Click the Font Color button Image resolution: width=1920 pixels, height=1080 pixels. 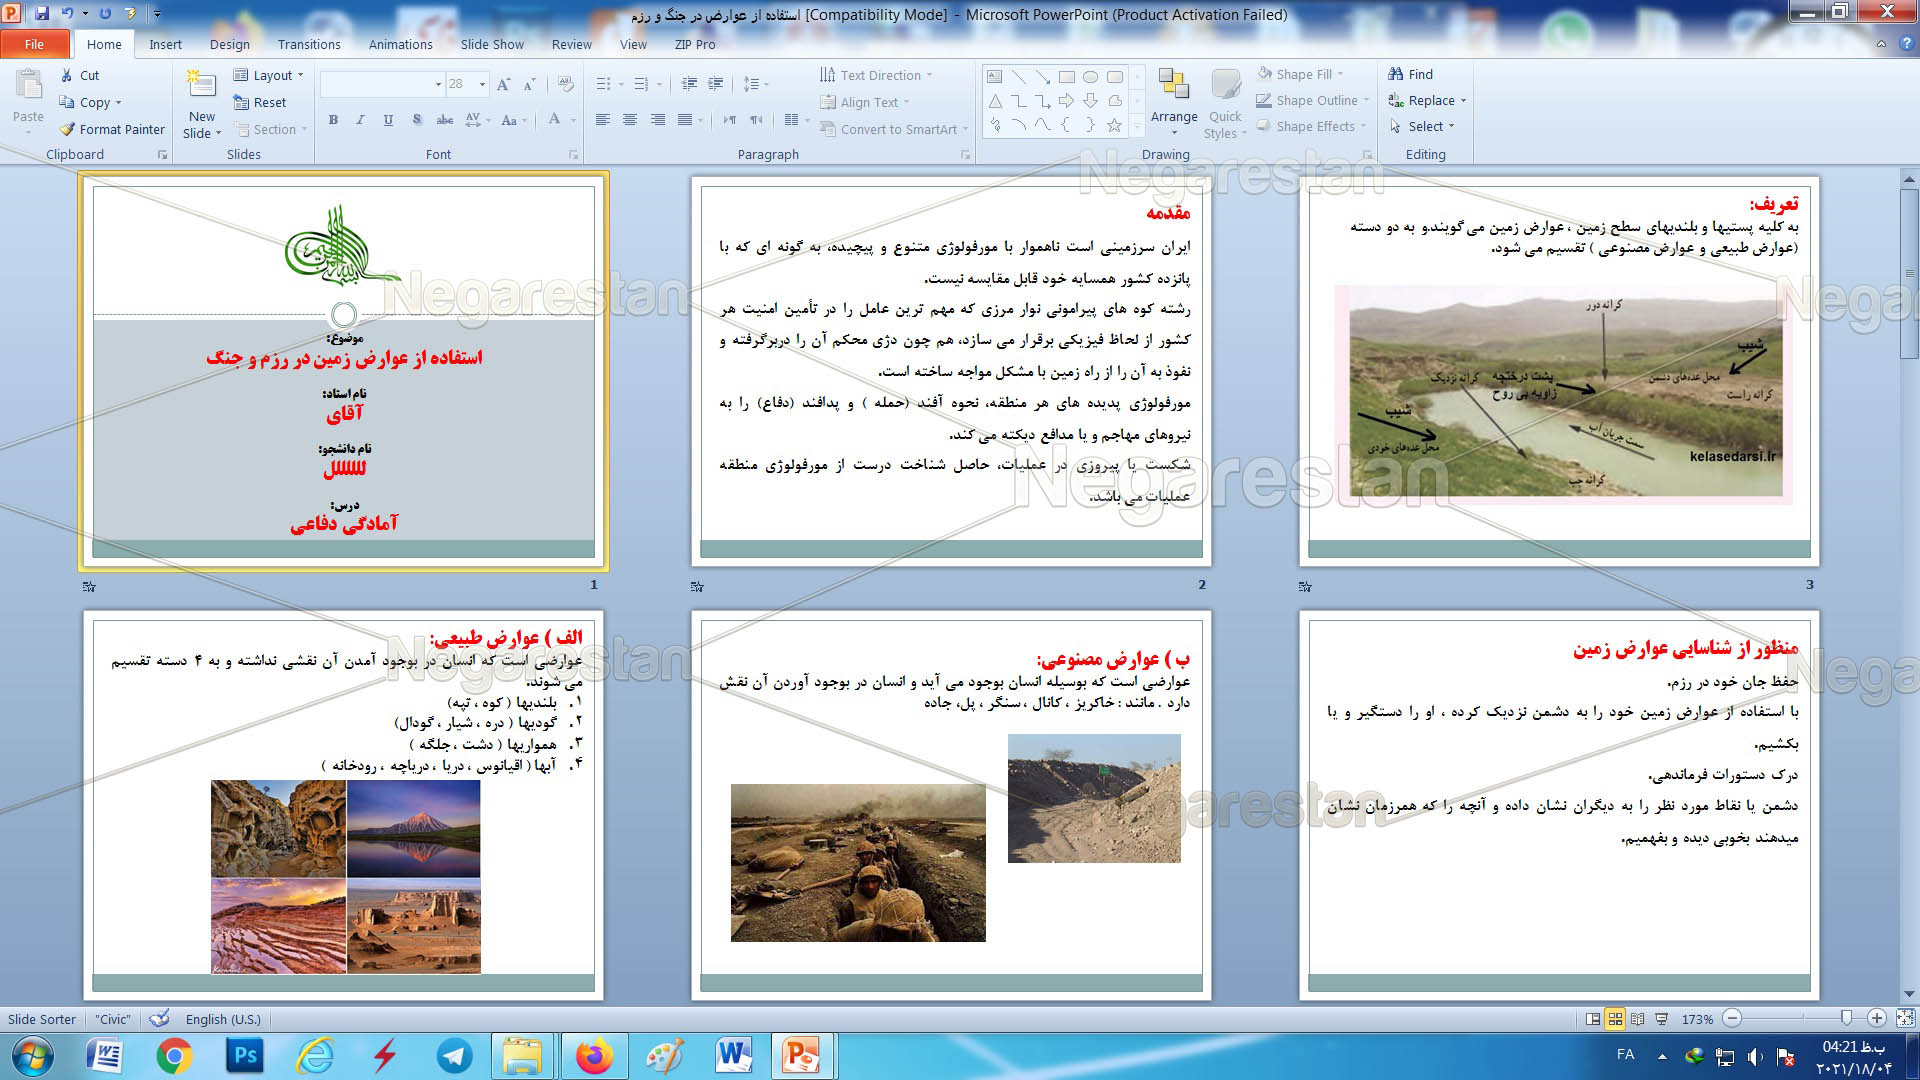pyautogui.click(x=554, y=120)
